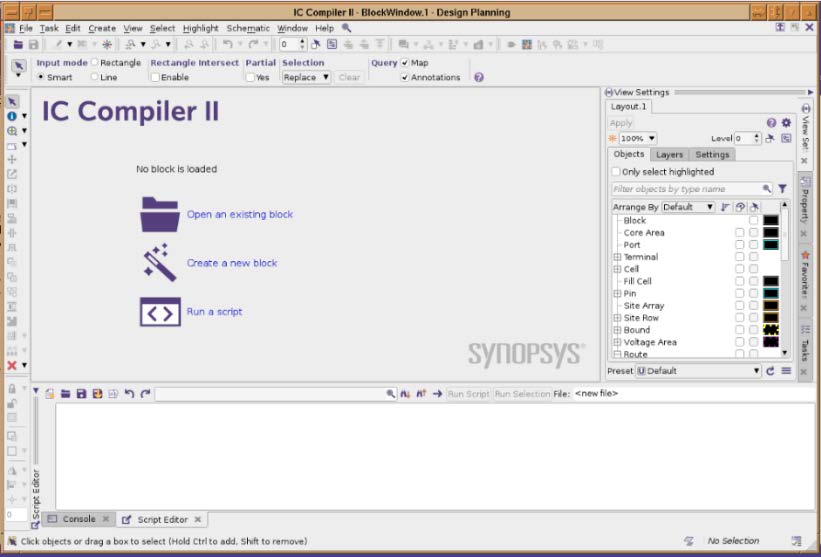Click the redo arrow in Script Editor toolbar
Image resolution: width=821 pixels, height=557 pixels.
[x=145, y=394]
